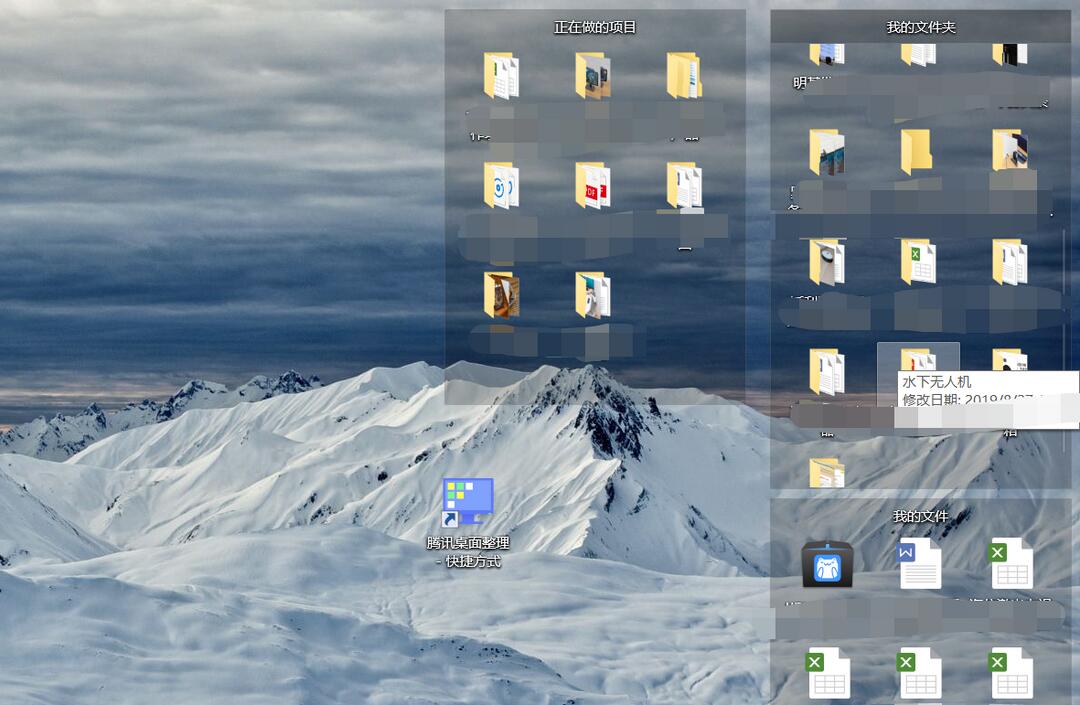Screen dimensions: 1080x705
Task: Open the Excel file beside the Word document
Action: point(1011,564)
